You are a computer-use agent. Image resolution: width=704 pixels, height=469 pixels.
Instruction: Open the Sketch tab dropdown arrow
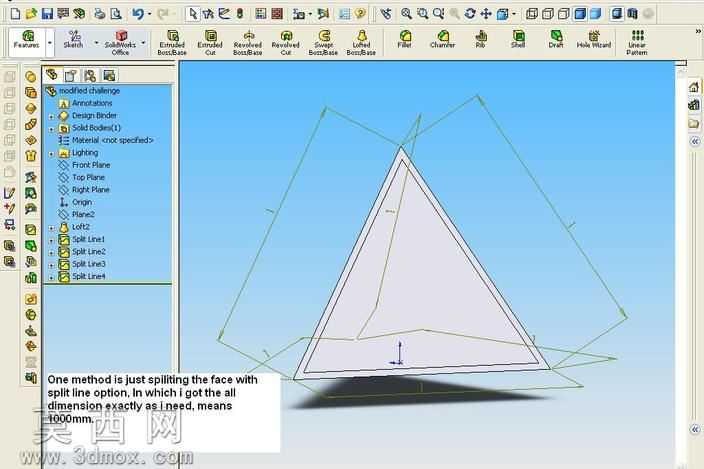pos(96,43)
